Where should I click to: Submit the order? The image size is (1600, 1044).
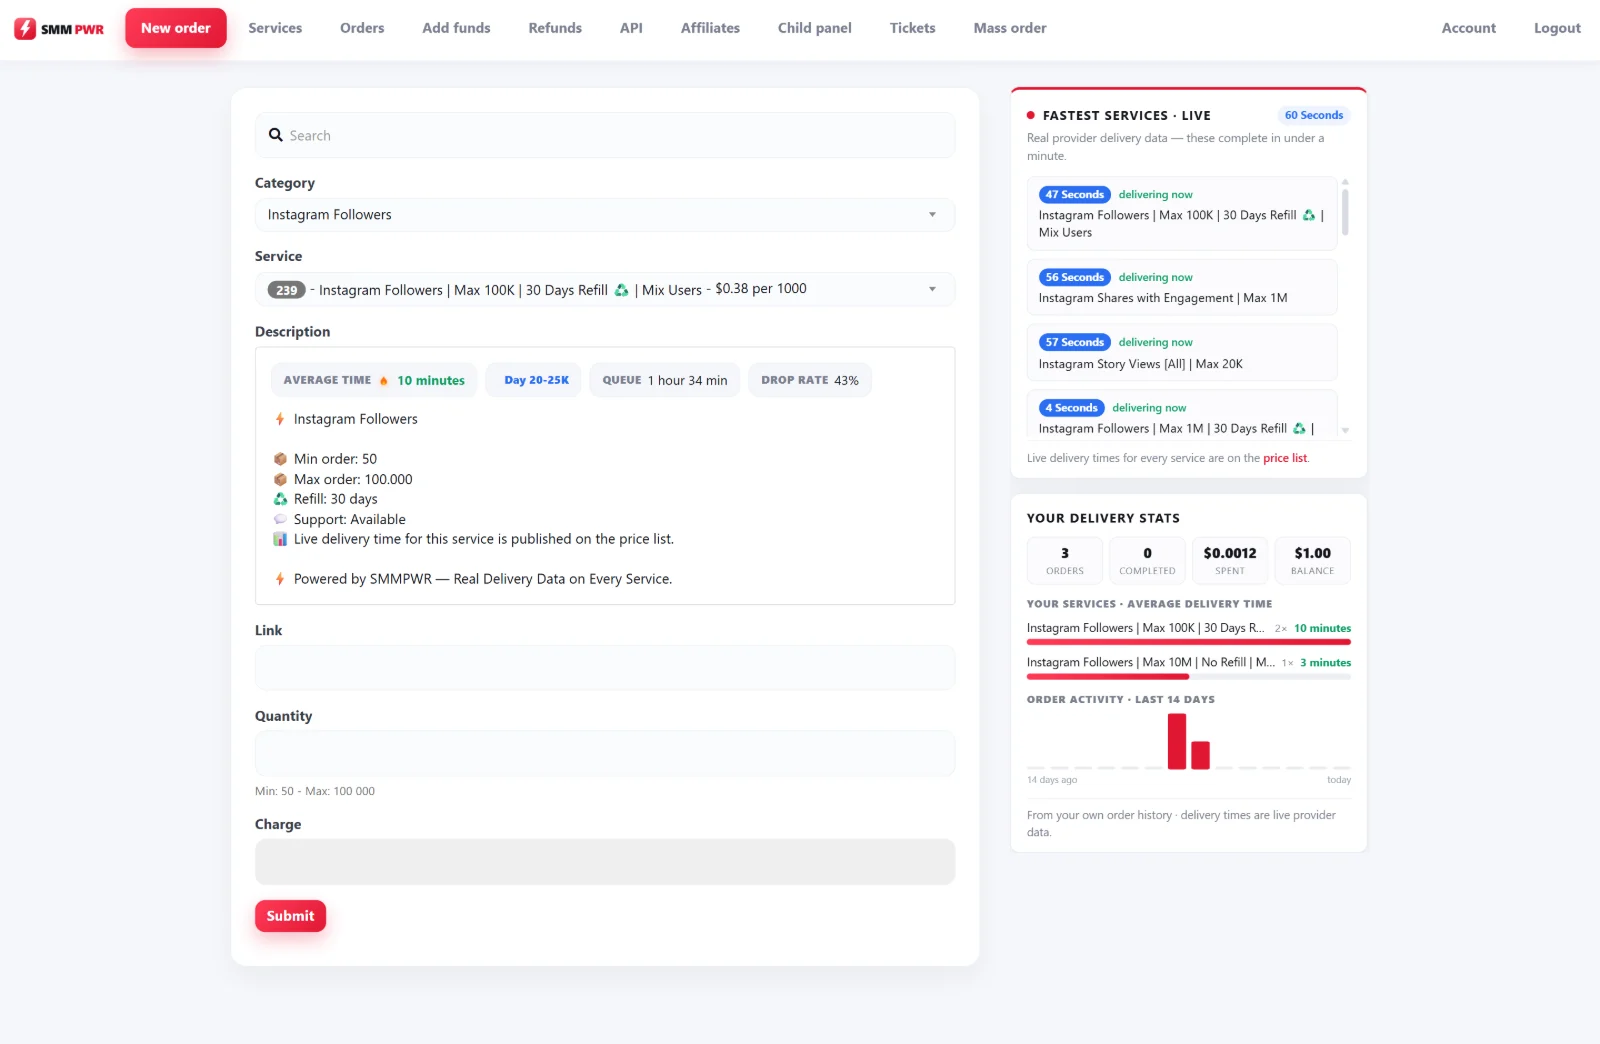pos(290,916)
